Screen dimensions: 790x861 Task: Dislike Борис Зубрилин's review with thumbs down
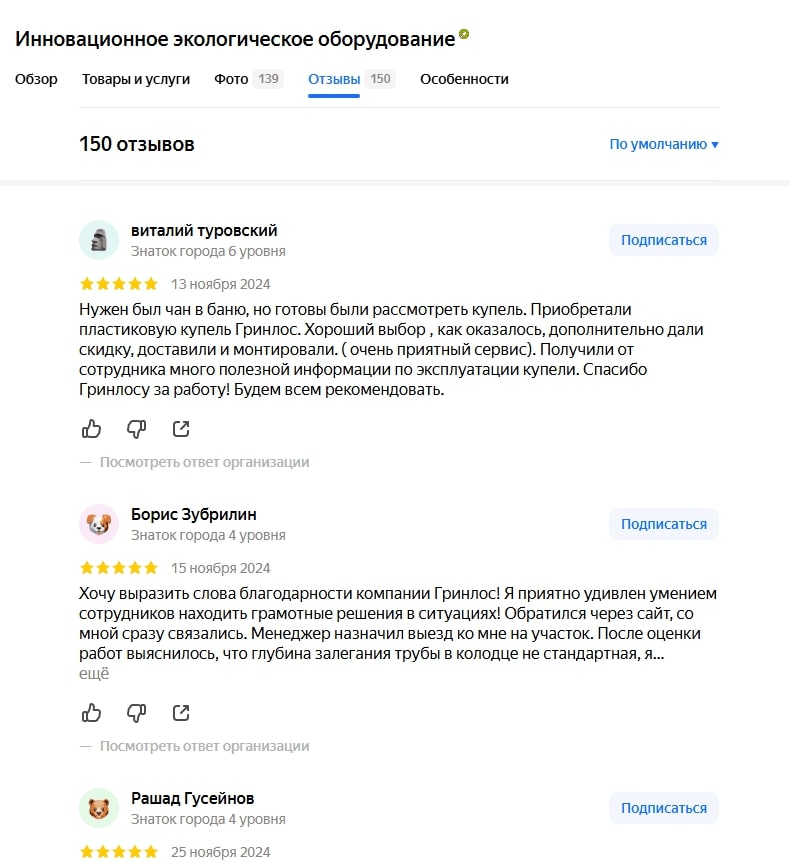pos(137,713)
